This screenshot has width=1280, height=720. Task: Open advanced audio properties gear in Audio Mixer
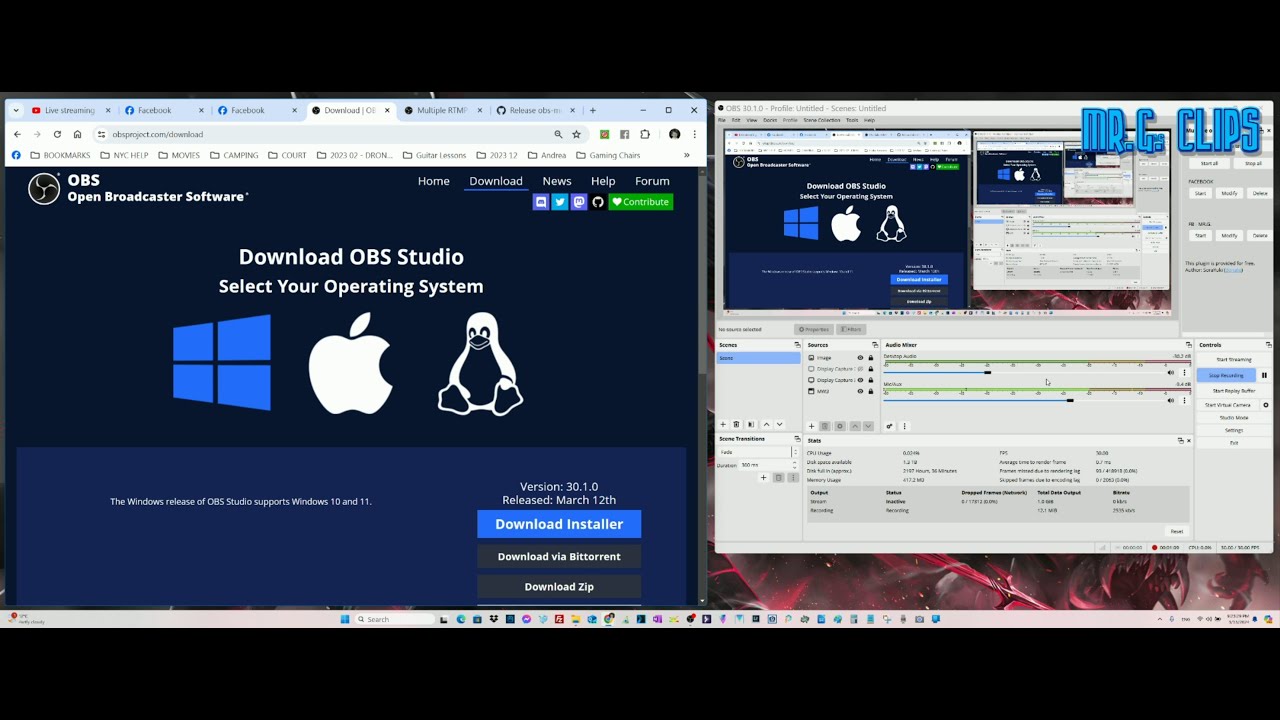tap(889, 426)
